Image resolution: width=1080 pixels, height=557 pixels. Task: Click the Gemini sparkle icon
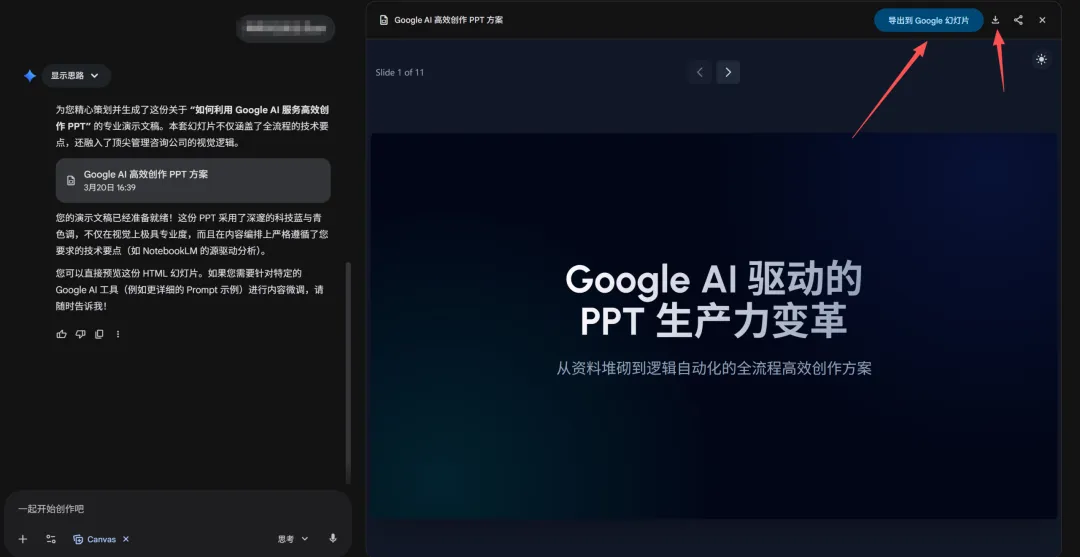30,76
